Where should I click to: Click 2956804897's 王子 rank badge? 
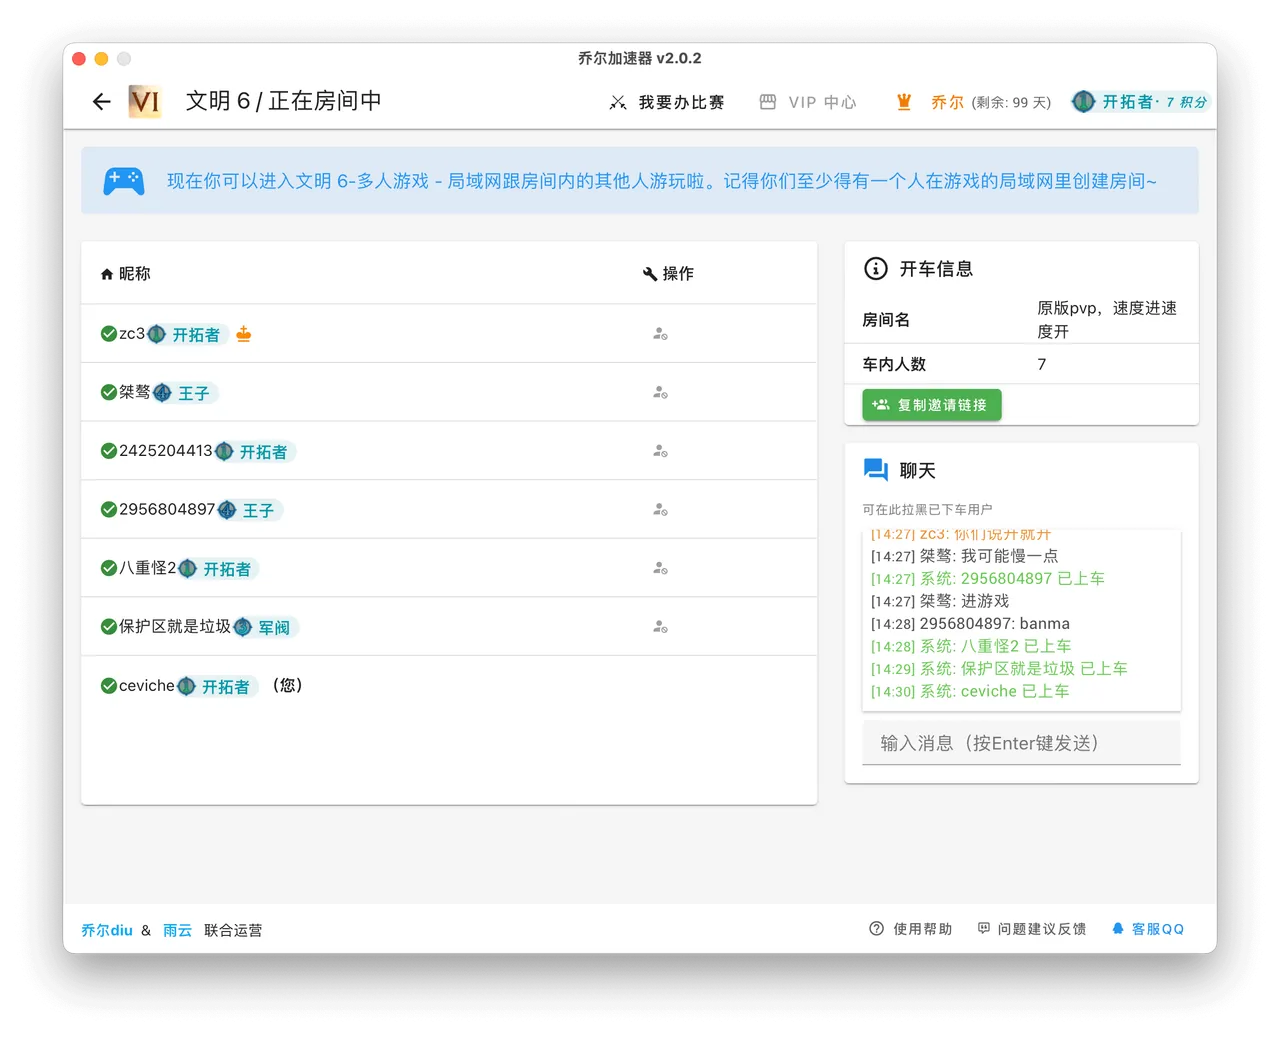(x=250, y=510)
